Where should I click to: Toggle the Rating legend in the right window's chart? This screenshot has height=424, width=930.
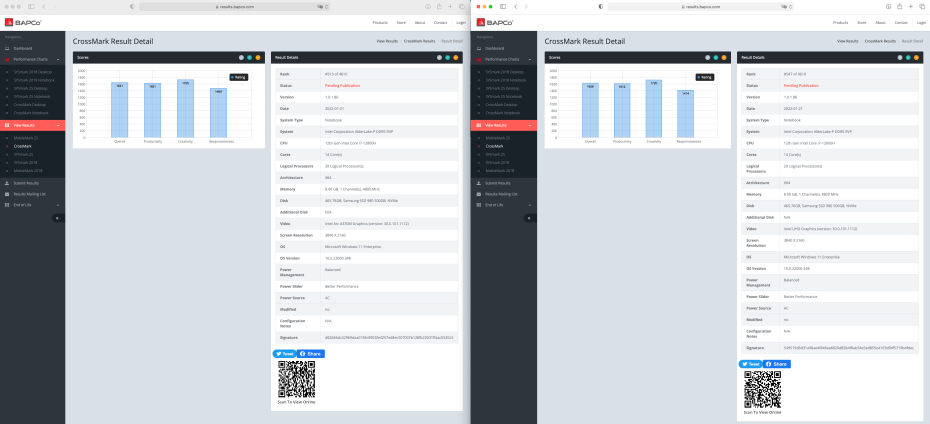pyautogui.click(x=705, y=77)
